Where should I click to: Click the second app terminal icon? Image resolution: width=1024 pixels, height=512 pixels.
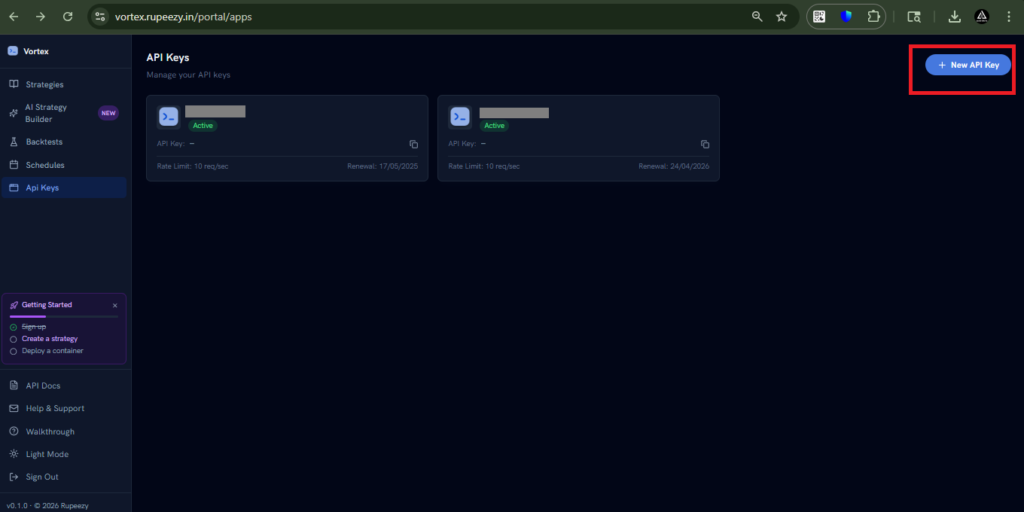click(460, 117)
